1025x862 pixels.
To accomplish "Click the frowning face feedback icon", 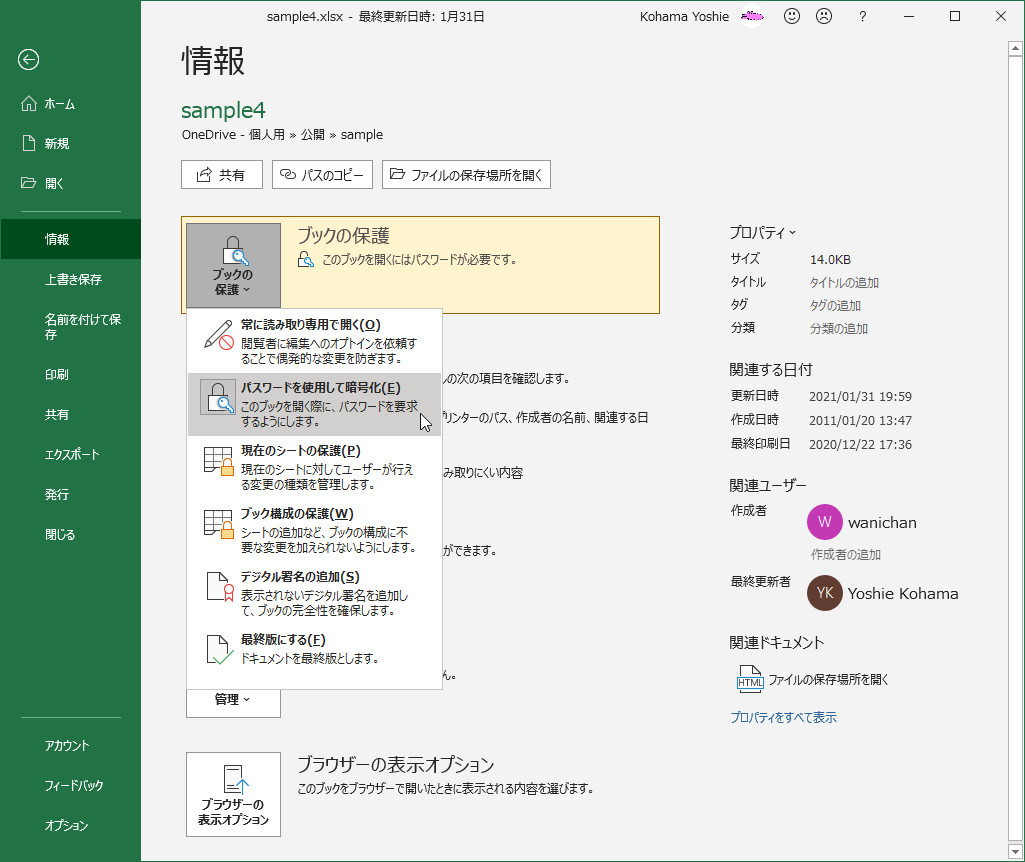I will 824,16.
